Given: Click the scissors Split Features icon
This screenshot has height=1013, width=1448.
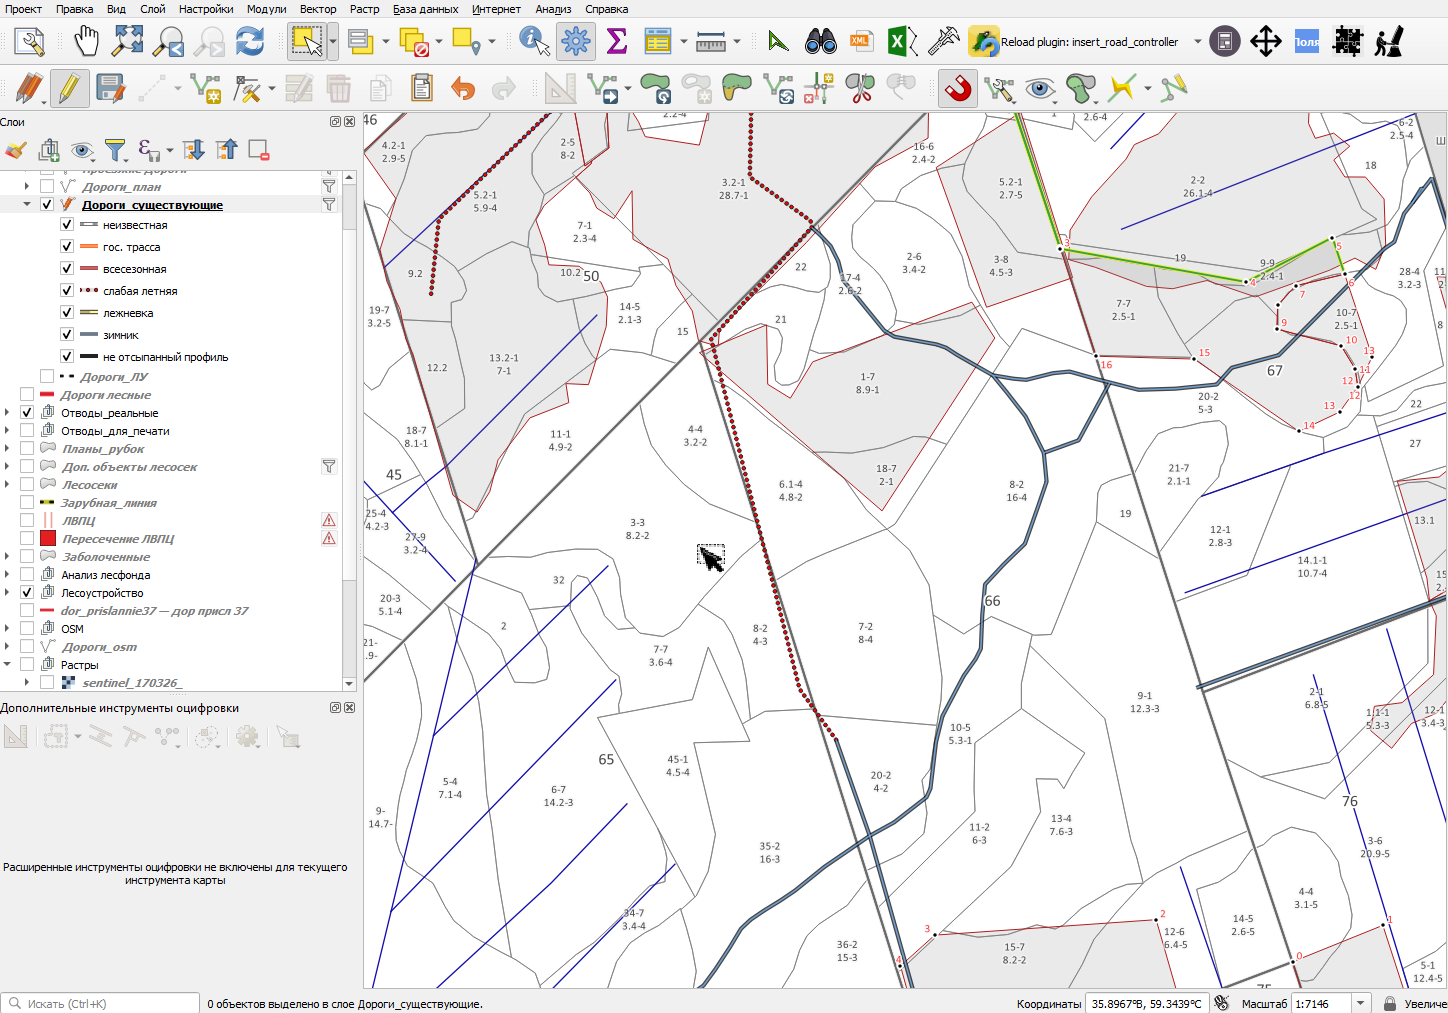Looking at the screenshot, I should [x=860, y=89].
